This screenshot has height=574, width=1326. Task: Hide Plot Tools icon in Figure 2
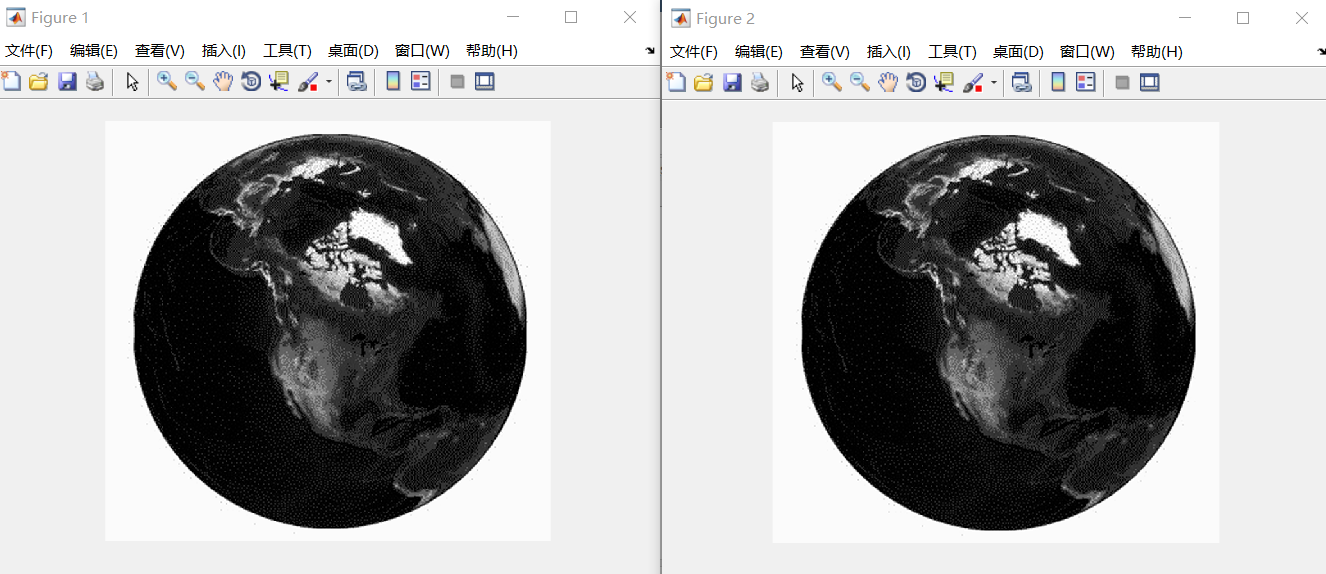1122,82
